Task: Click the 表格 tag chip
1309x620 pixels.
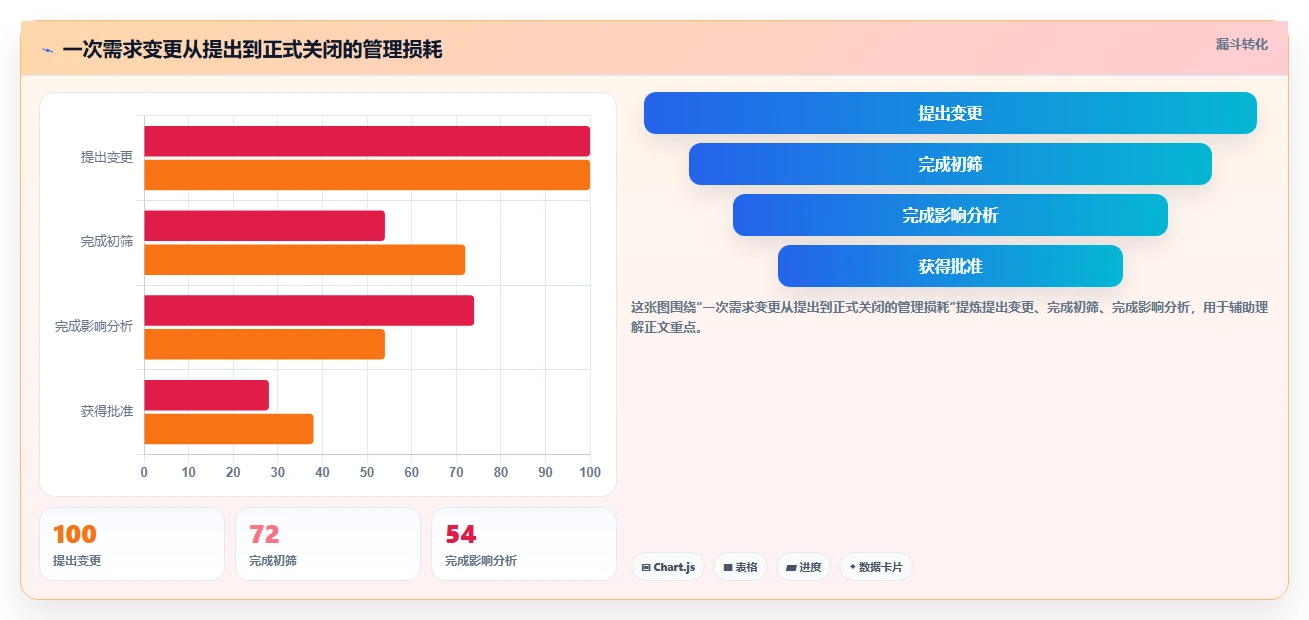Action: coord(740,567)
